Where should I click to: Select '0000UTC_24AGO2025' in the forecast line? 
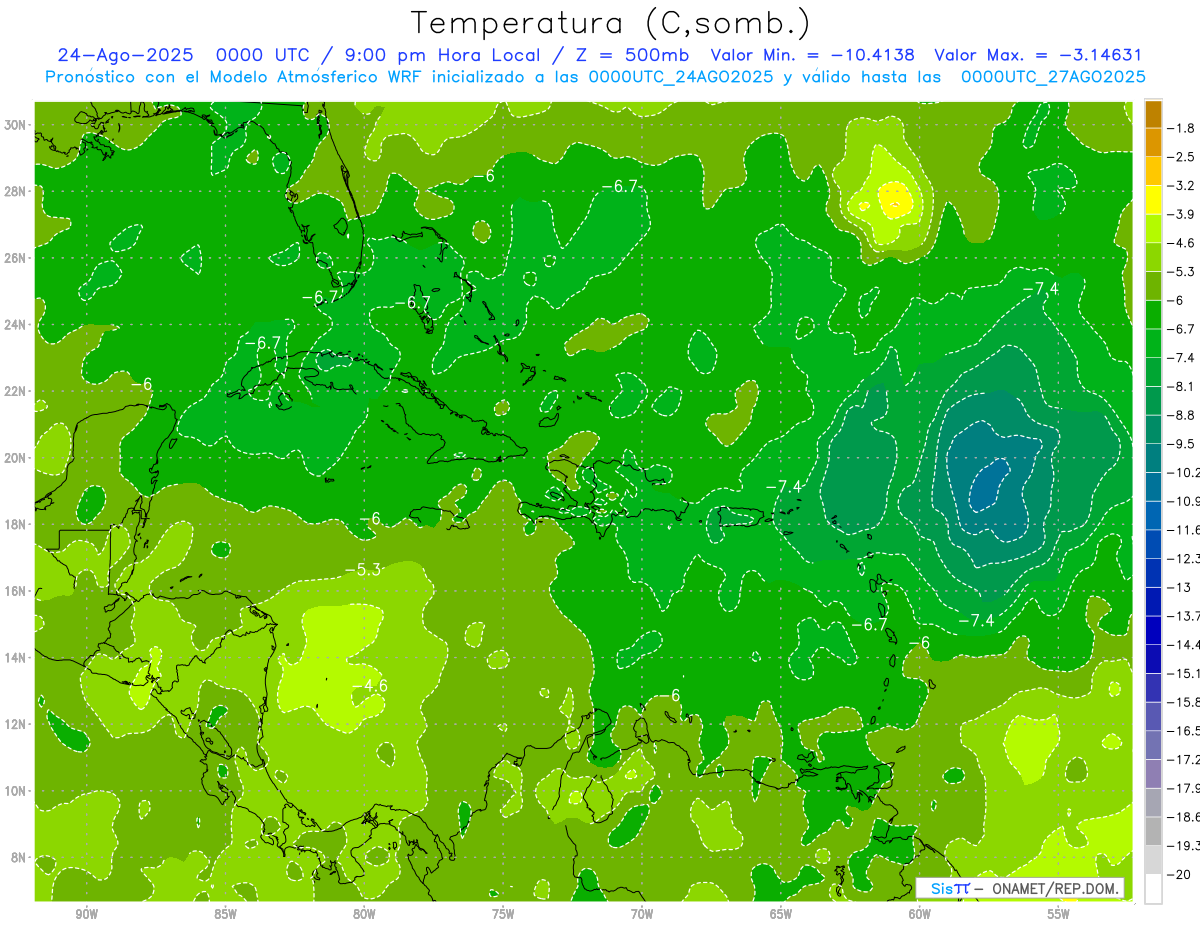pos(681,77)
